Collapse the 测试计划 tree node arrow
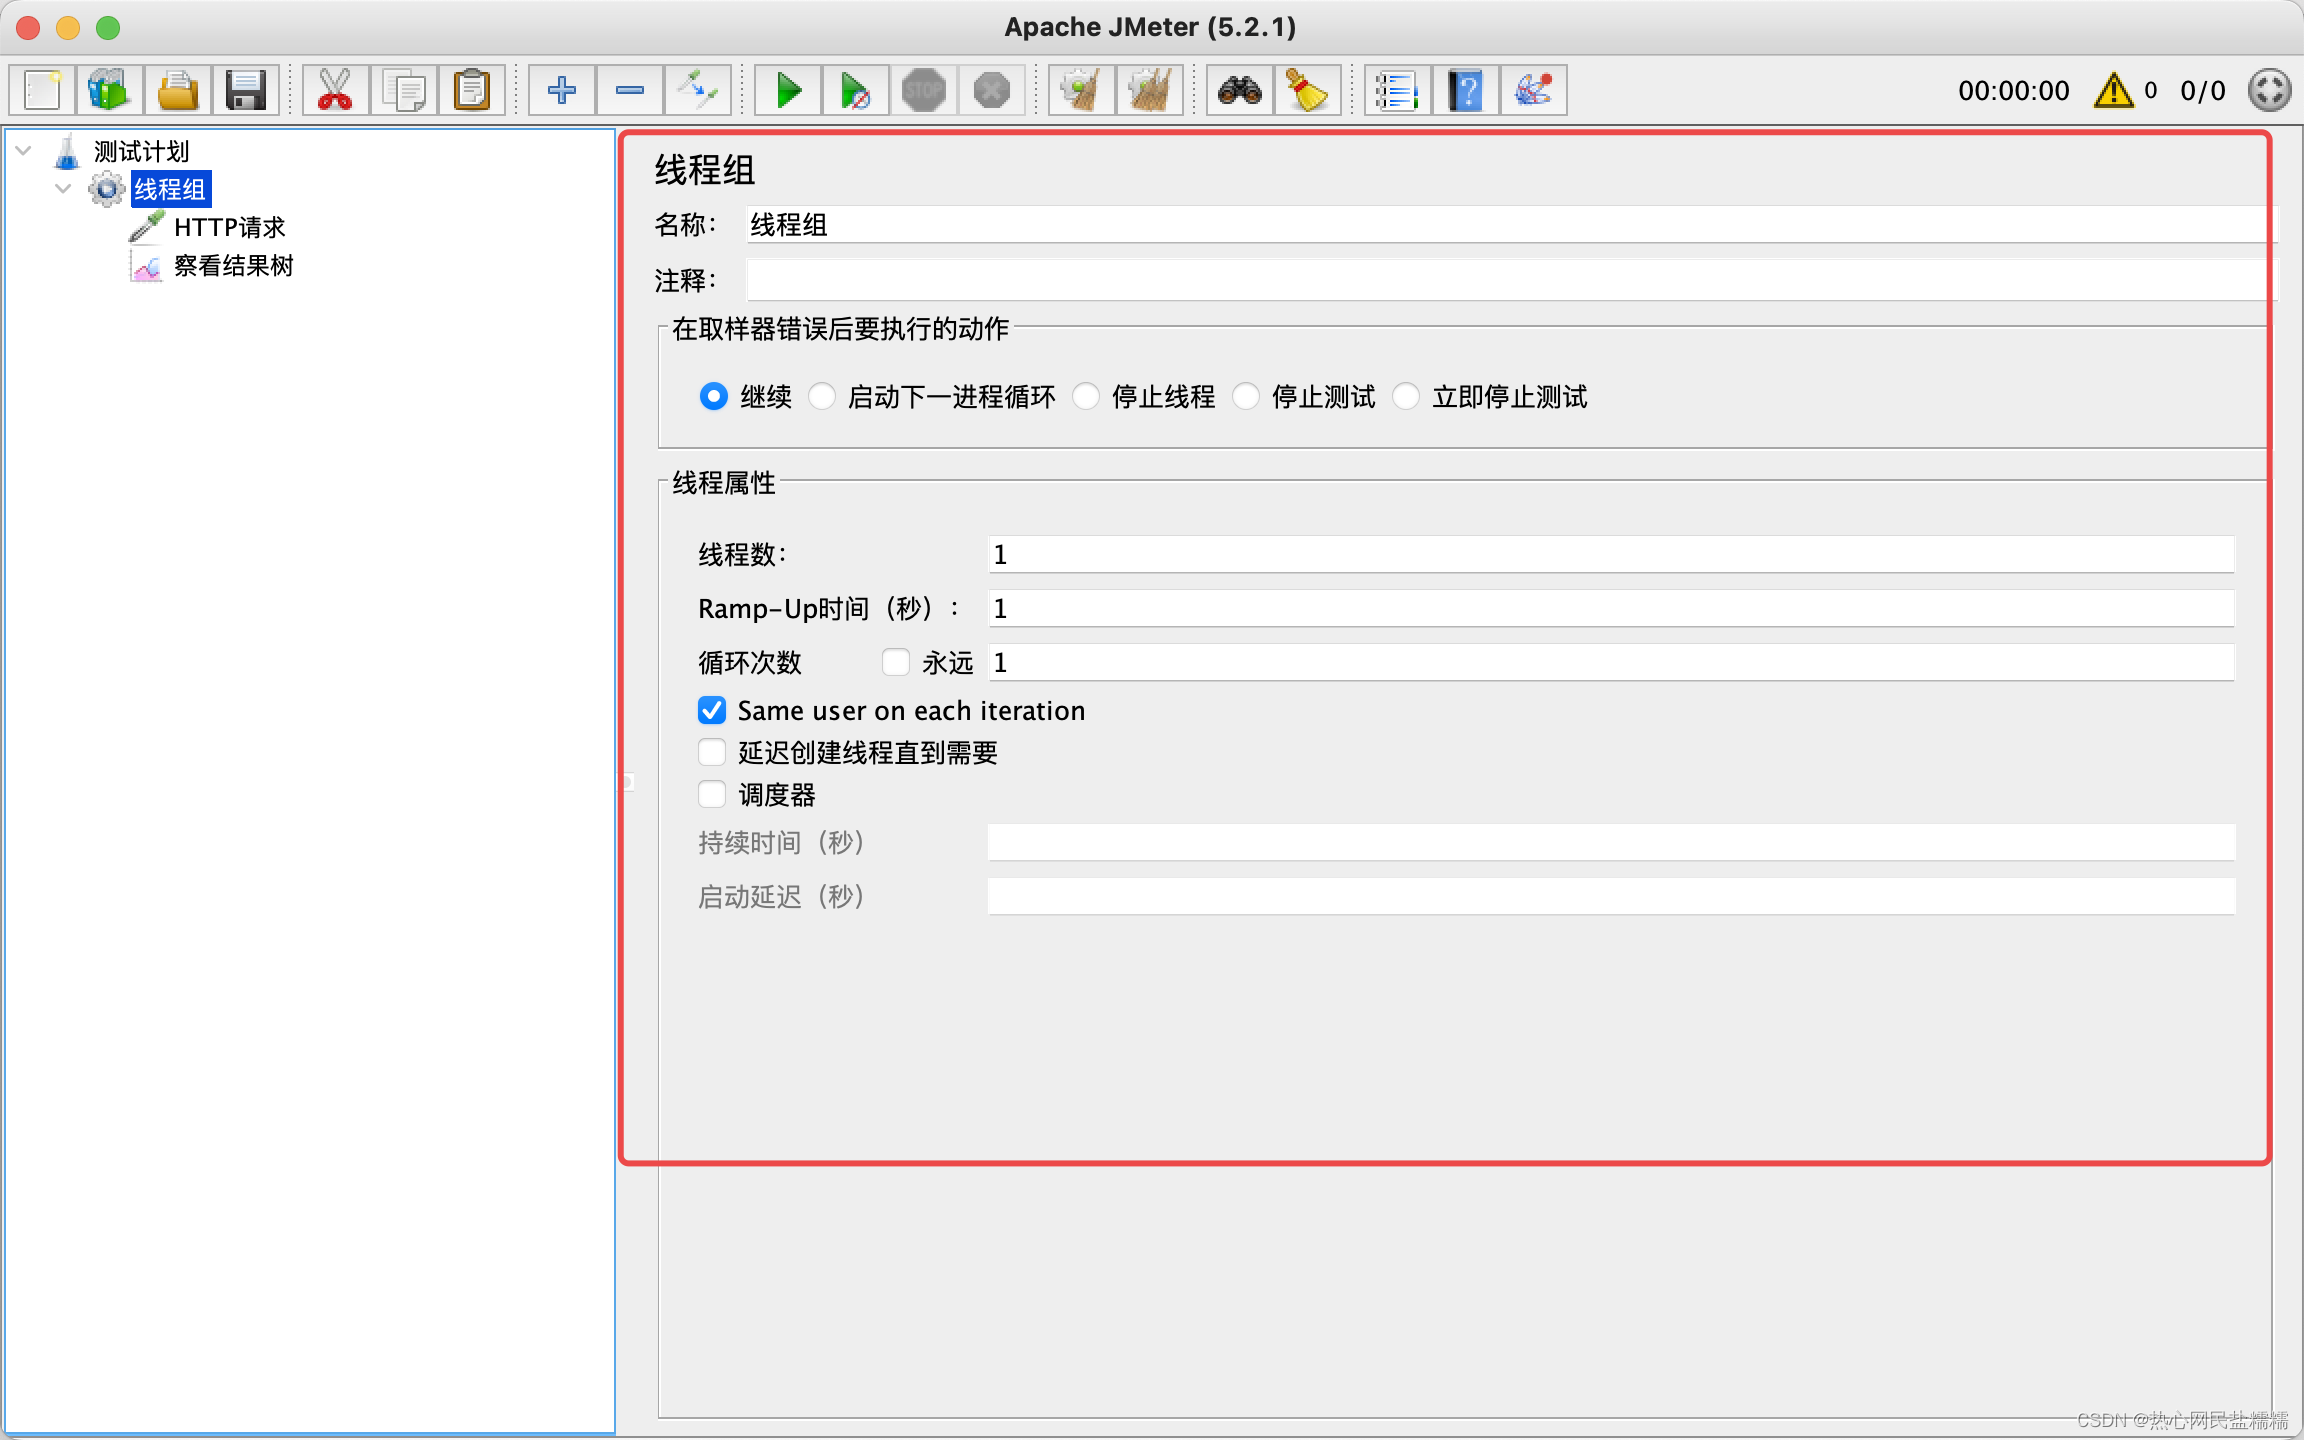Screen dimensions: 2304x1440 (24, 151)
